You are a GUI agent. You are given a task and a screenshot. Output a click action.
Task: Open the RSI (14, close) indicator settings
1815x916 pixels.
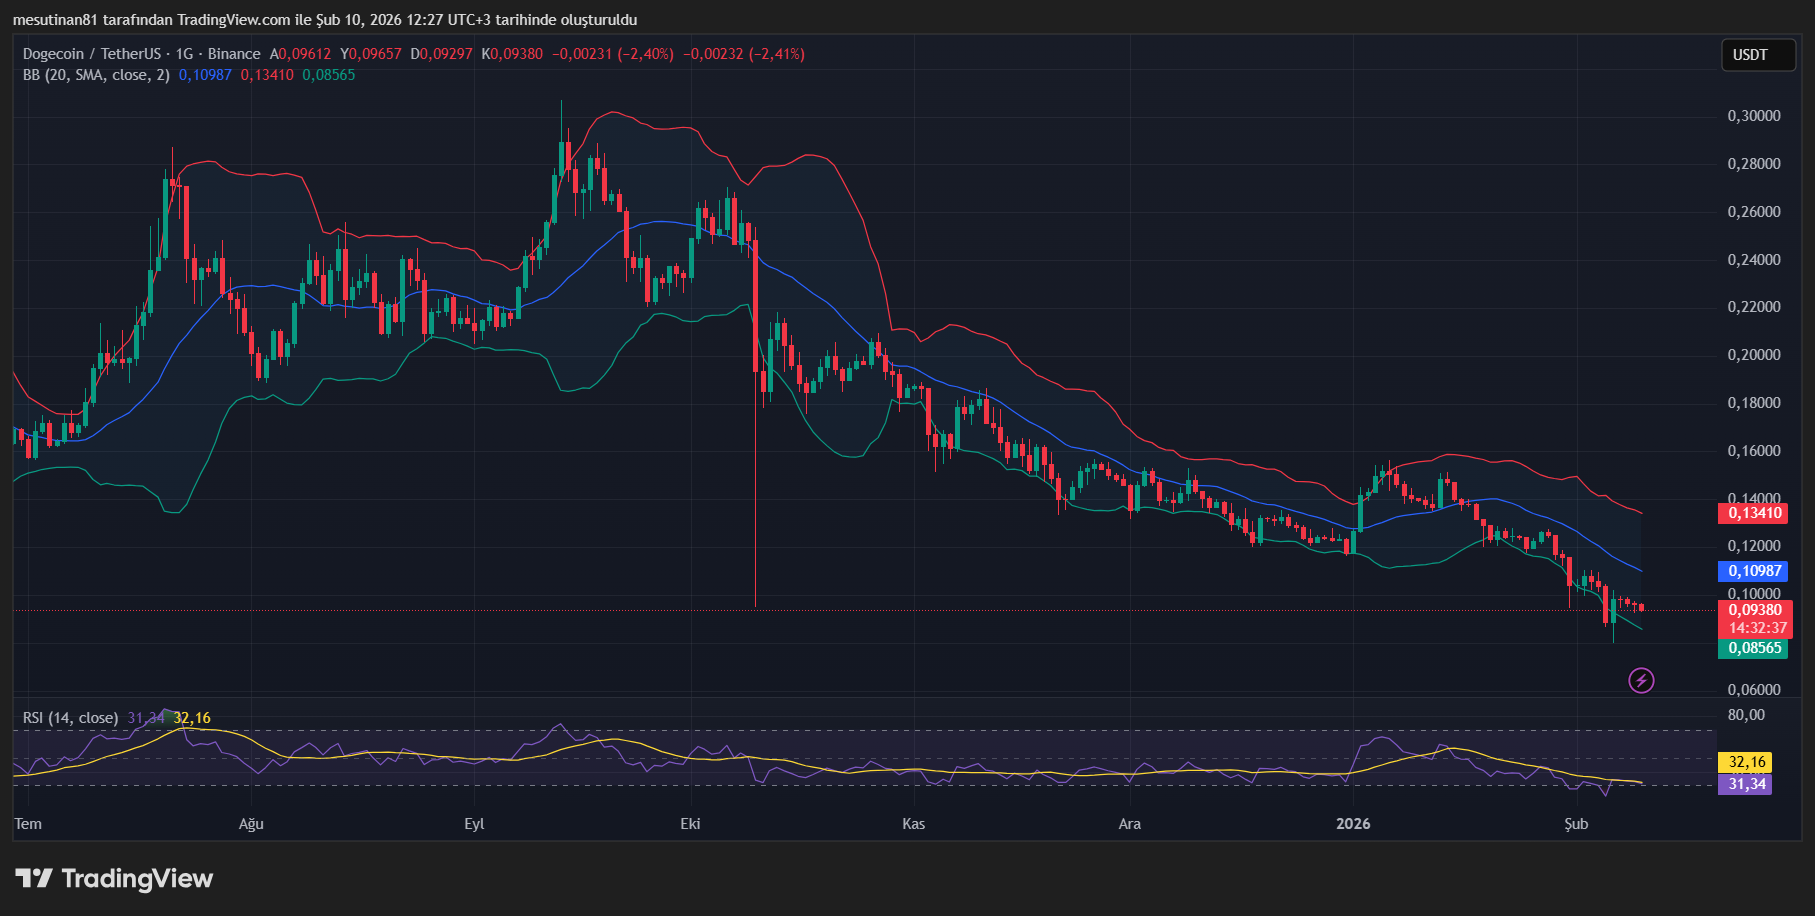(x=70, y=718)
